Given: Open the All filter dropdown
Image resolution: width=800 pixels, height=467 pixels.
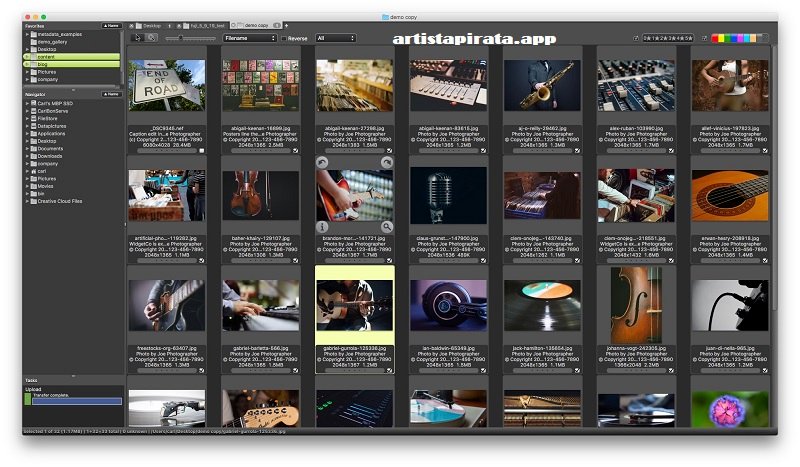Looking at the screenshot, I should pyautogui.click(x=335, y=38).
